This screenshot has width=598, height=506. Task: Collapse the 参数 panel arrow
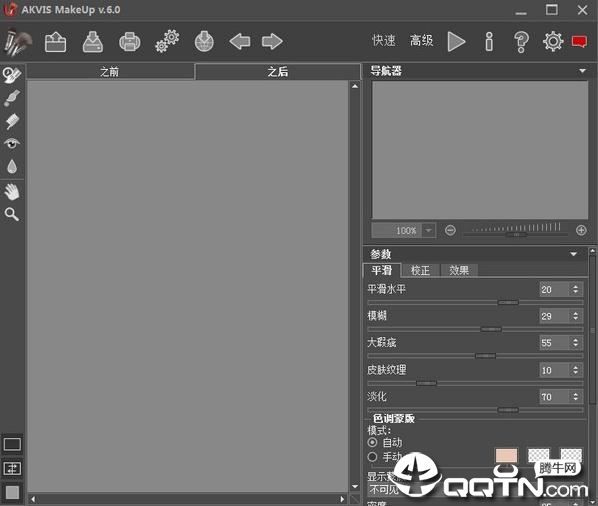point(573,254)
